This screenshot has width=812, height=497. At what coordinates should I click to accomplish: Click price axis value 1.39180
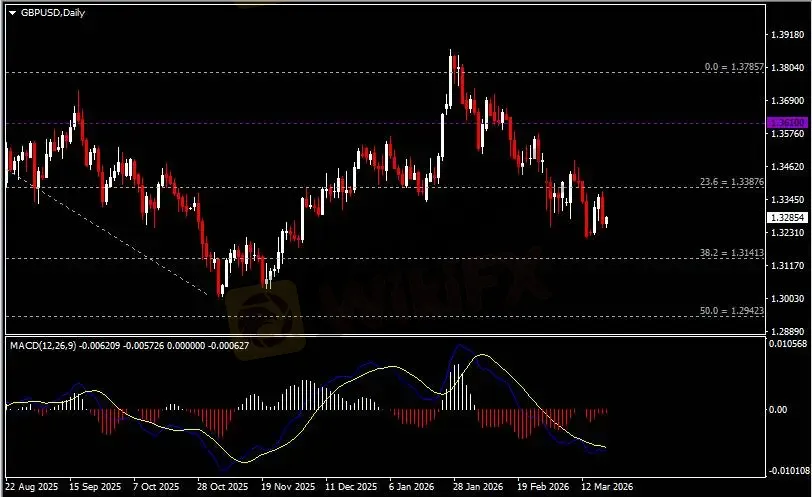[x=788, y=35]
